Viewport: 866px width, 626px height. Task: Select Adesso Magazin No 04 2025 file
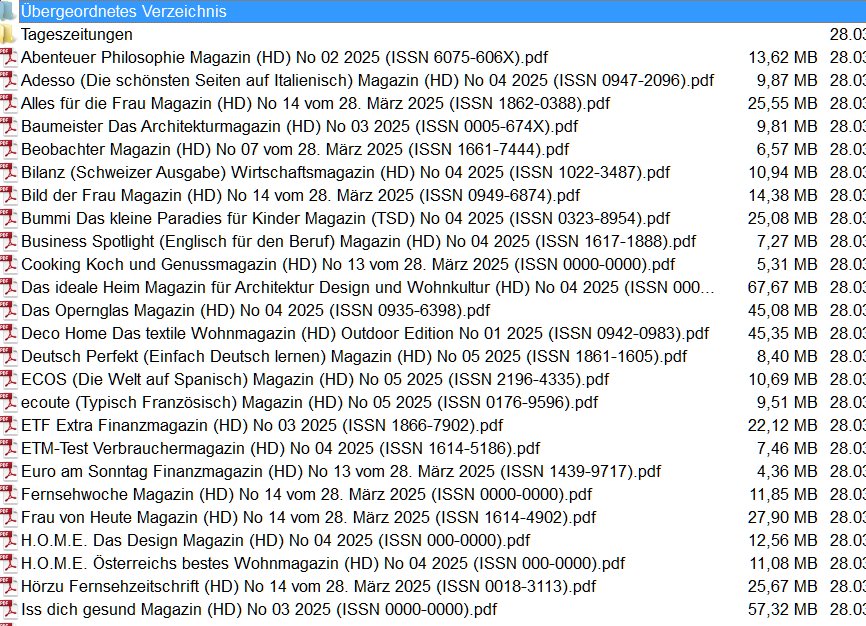pyautogui.click(x=367, y=80)
